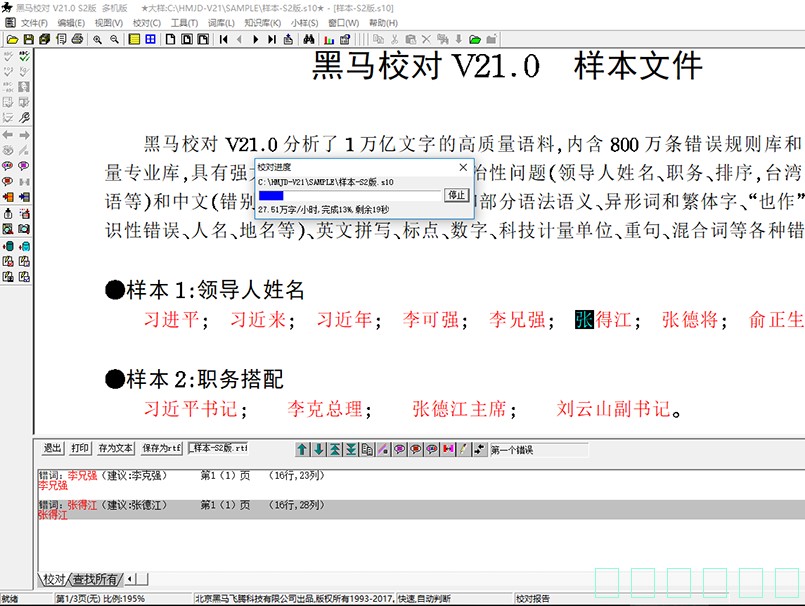
Task: Click the 存为文本 button
Action: [x=116, y=448]
